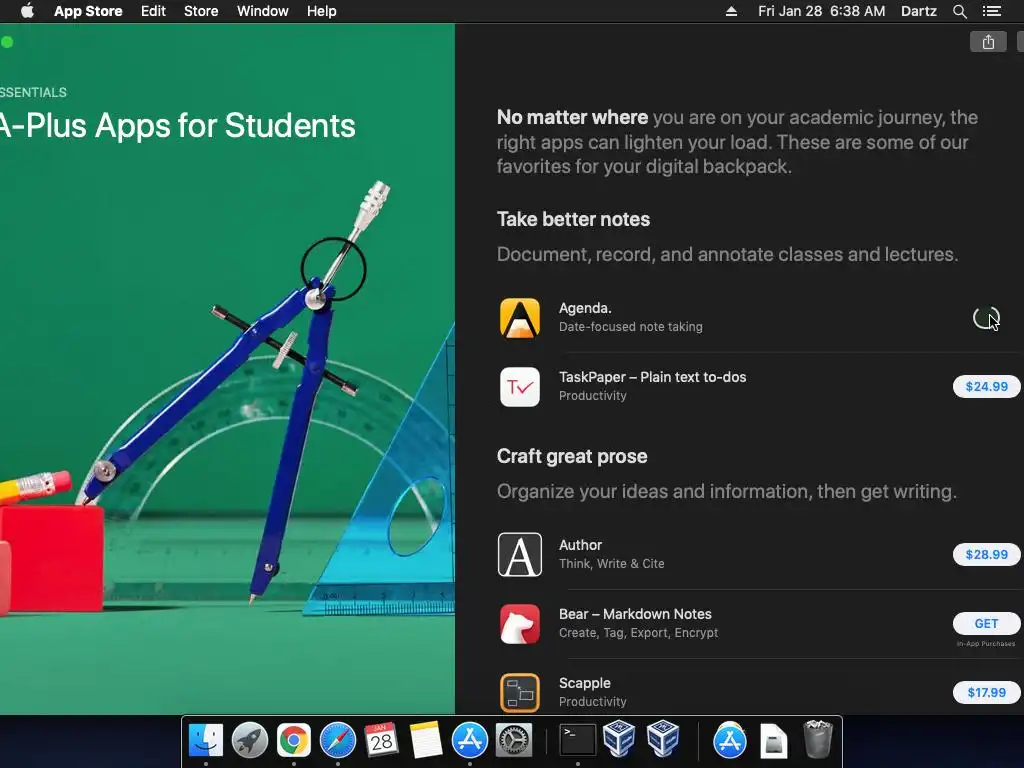Open Terminal from the Dock
The height and width of the screenshot is (768, 1024).
click(x=578, y=740)
